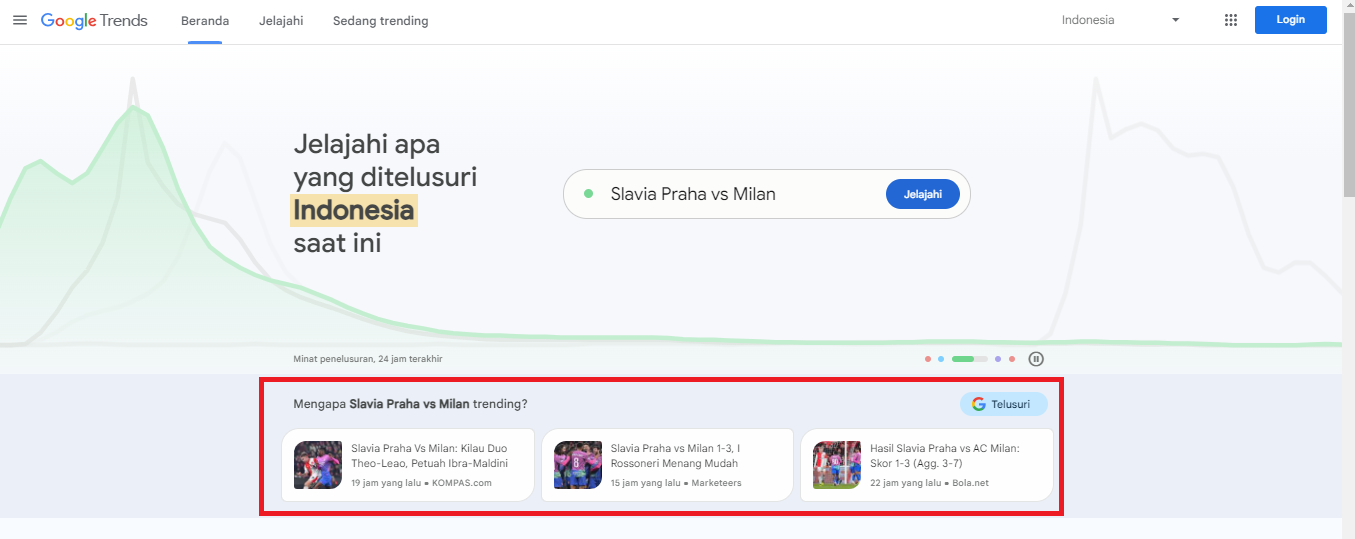
Task: Click the Google G icon in Telusuri
Action: click(x=978, y=404)
